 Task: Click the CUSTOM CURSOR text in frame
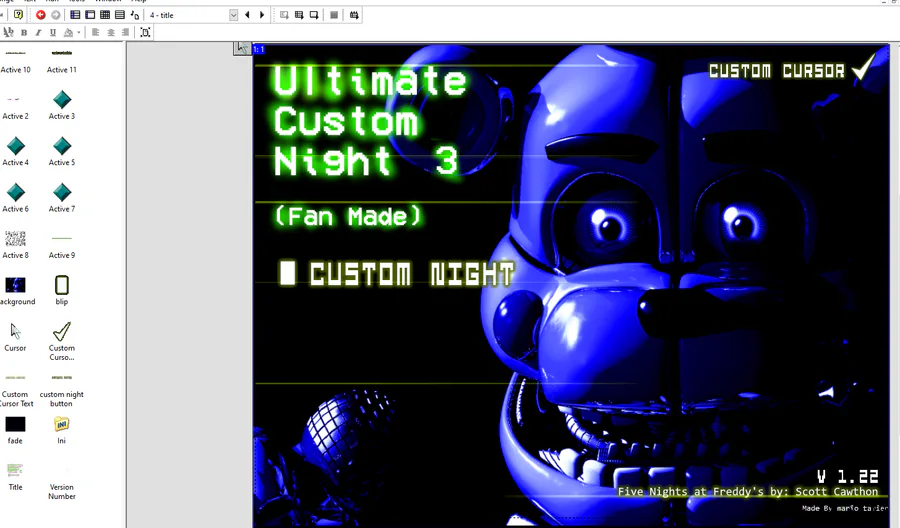click(x=777, y=71)
